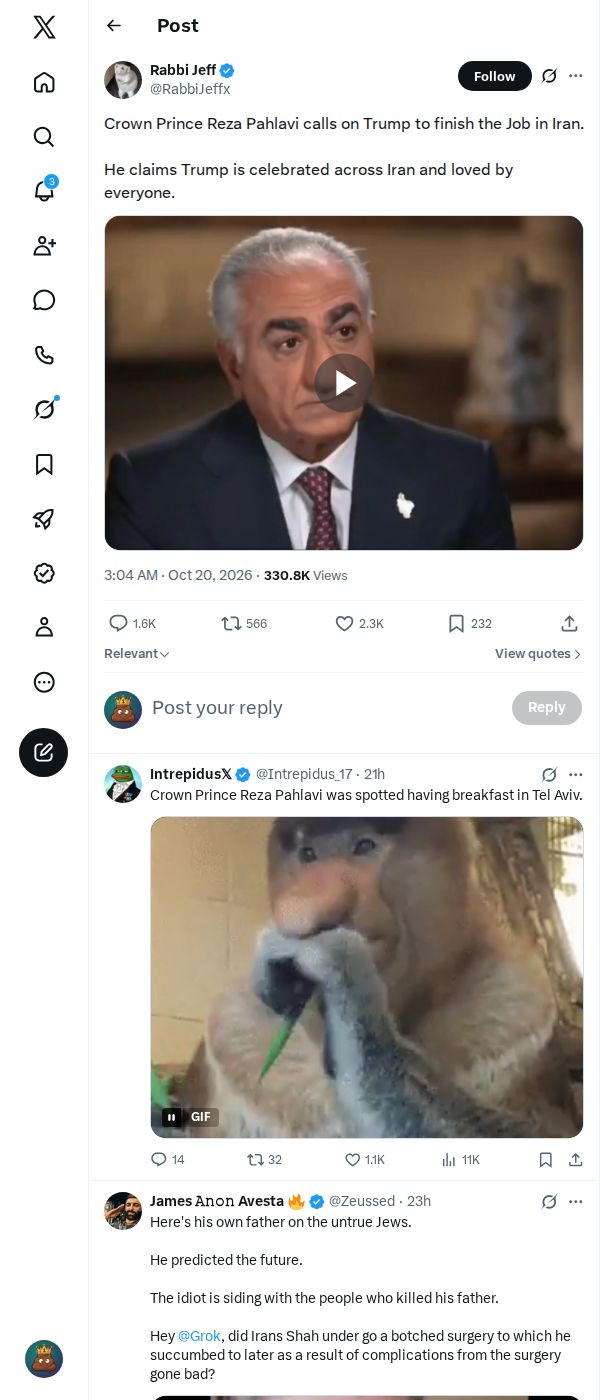Click the Post your reply field

324,708
